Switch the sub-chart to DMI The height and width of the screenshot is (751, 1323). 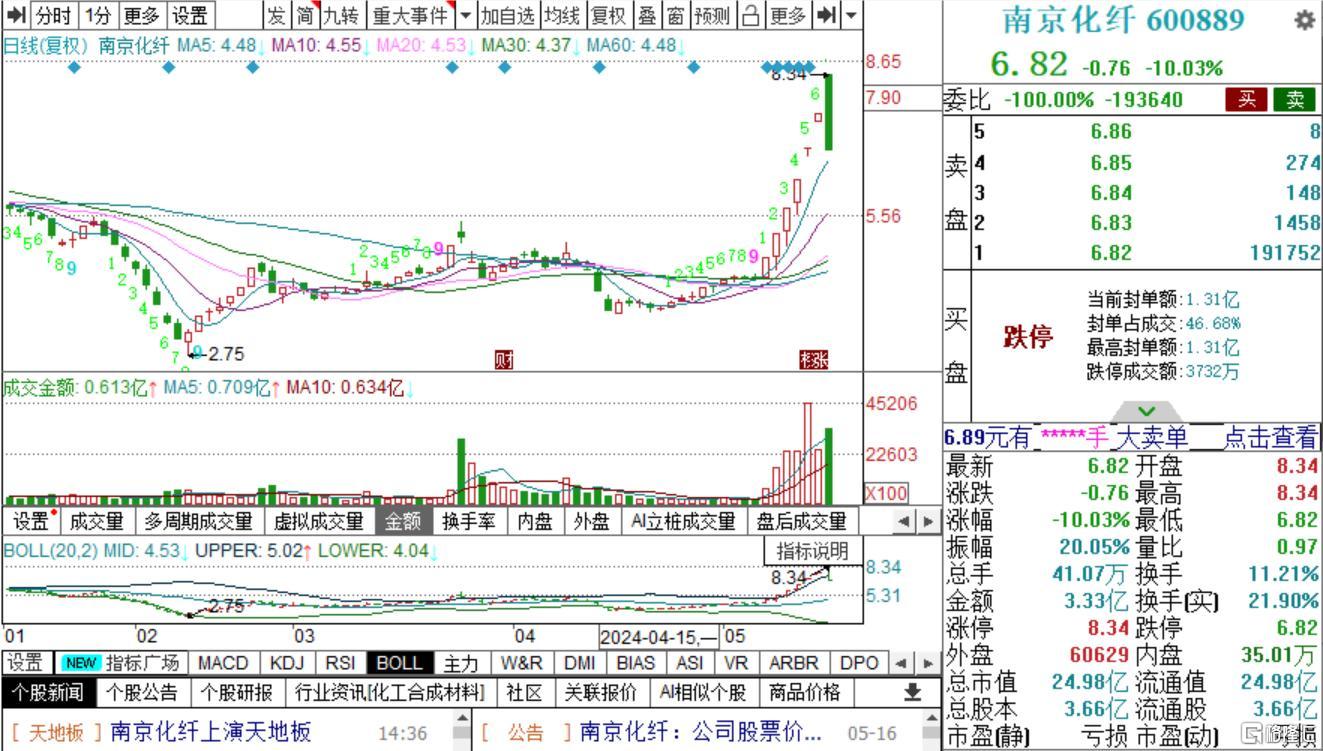click(x=579, y=663)
